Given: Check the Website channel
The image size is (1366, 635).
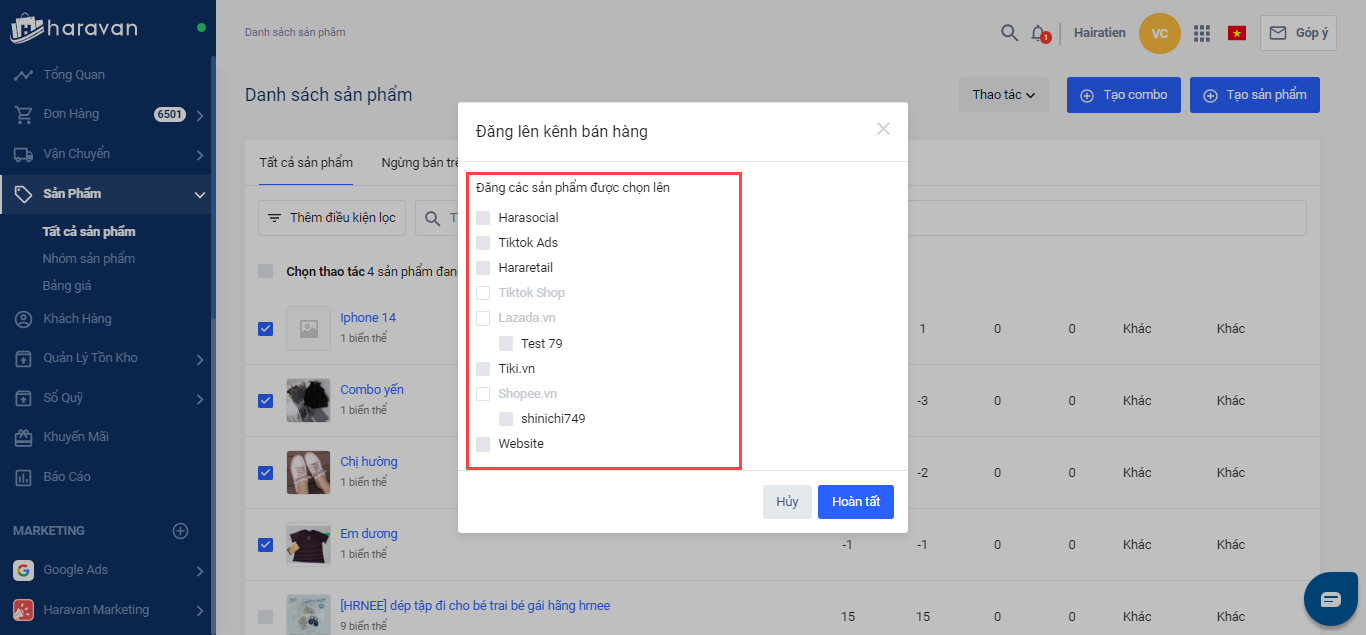Looking at the screenshot, I should click(483, 443).
